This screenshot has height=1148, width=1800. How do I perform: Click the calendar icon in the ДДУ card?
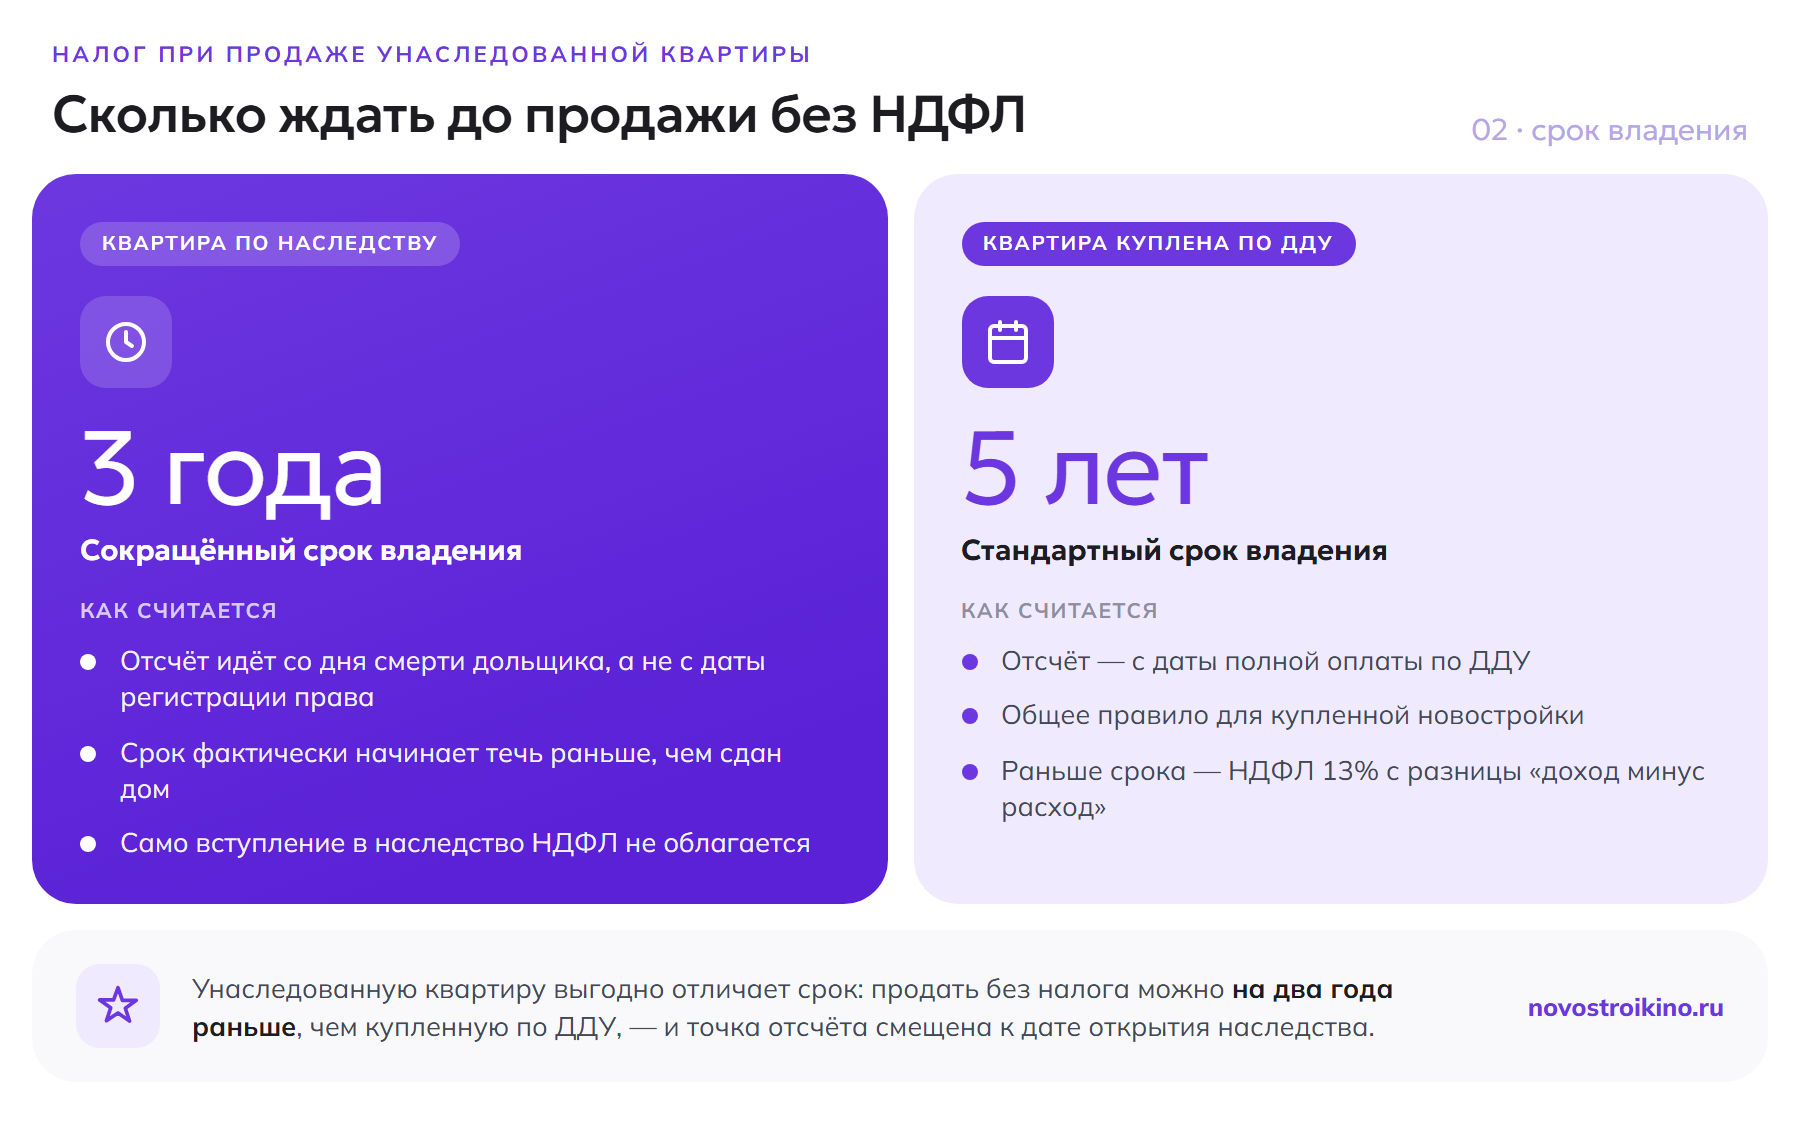(x=1008, y=342)
